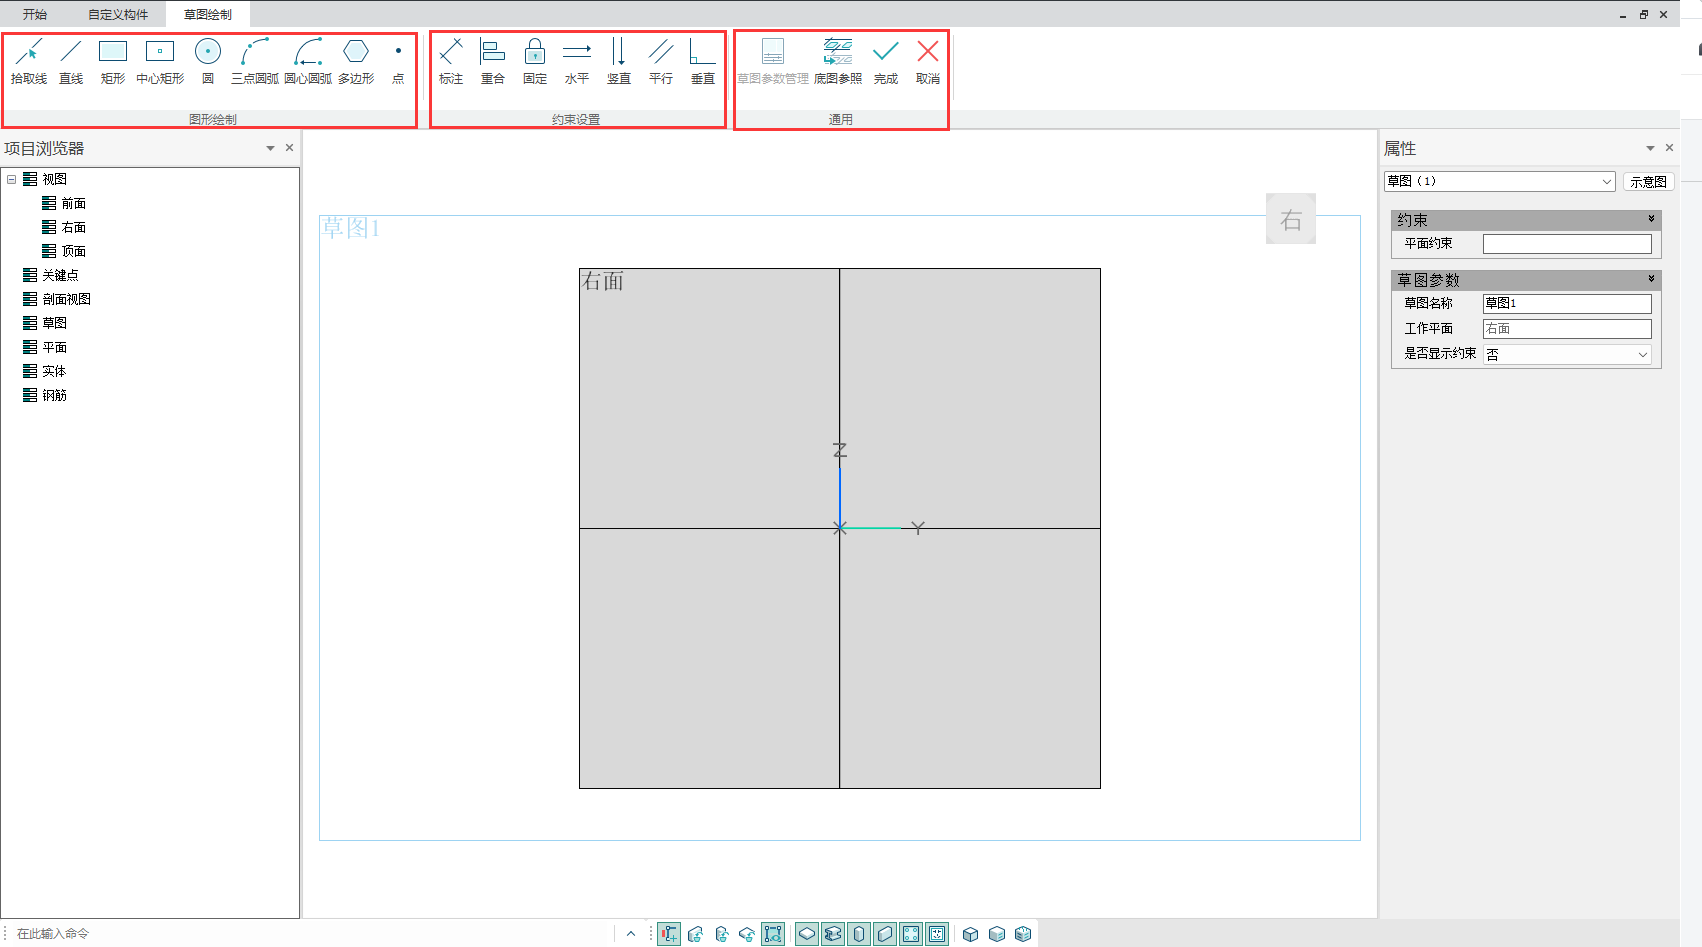
Task: Toggle the slanted wall panel icon in bottom bar
Action: 885,934
